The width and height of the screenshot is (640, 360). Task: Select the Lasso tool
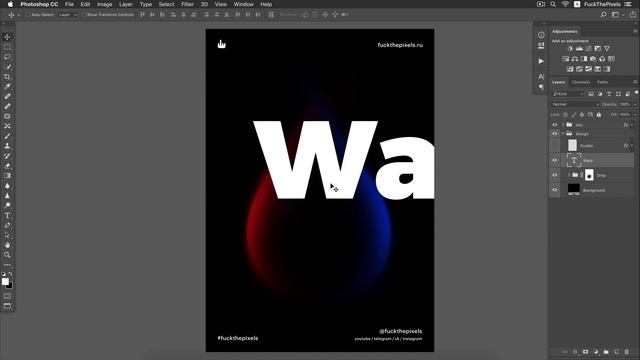point(7,57)
